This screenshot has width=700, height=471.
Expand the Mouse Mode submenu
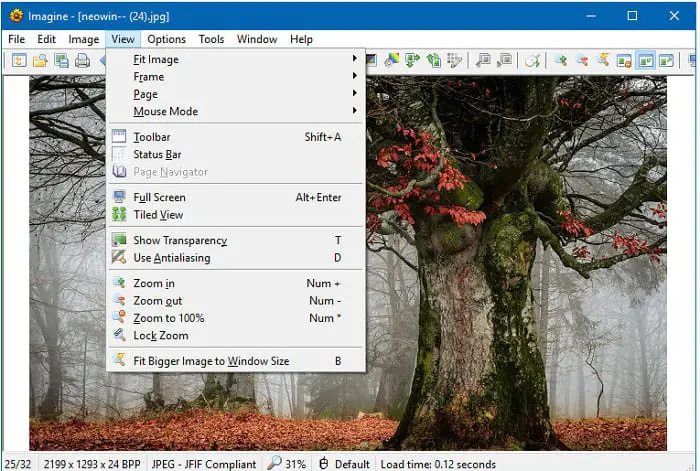(236, 111)
